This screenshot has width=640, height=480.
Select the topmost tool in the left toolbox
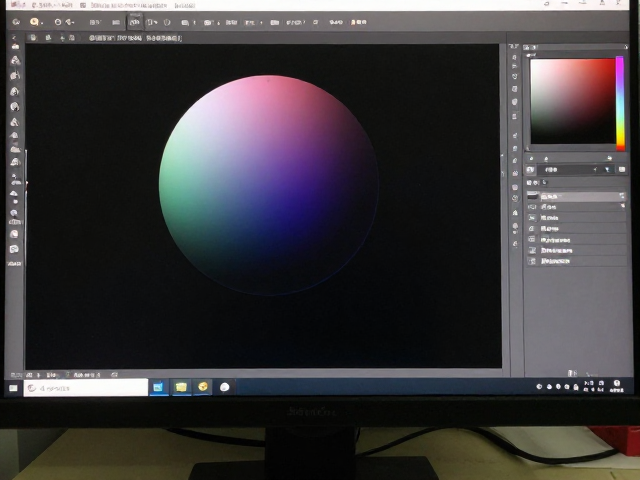pos(15,46)
